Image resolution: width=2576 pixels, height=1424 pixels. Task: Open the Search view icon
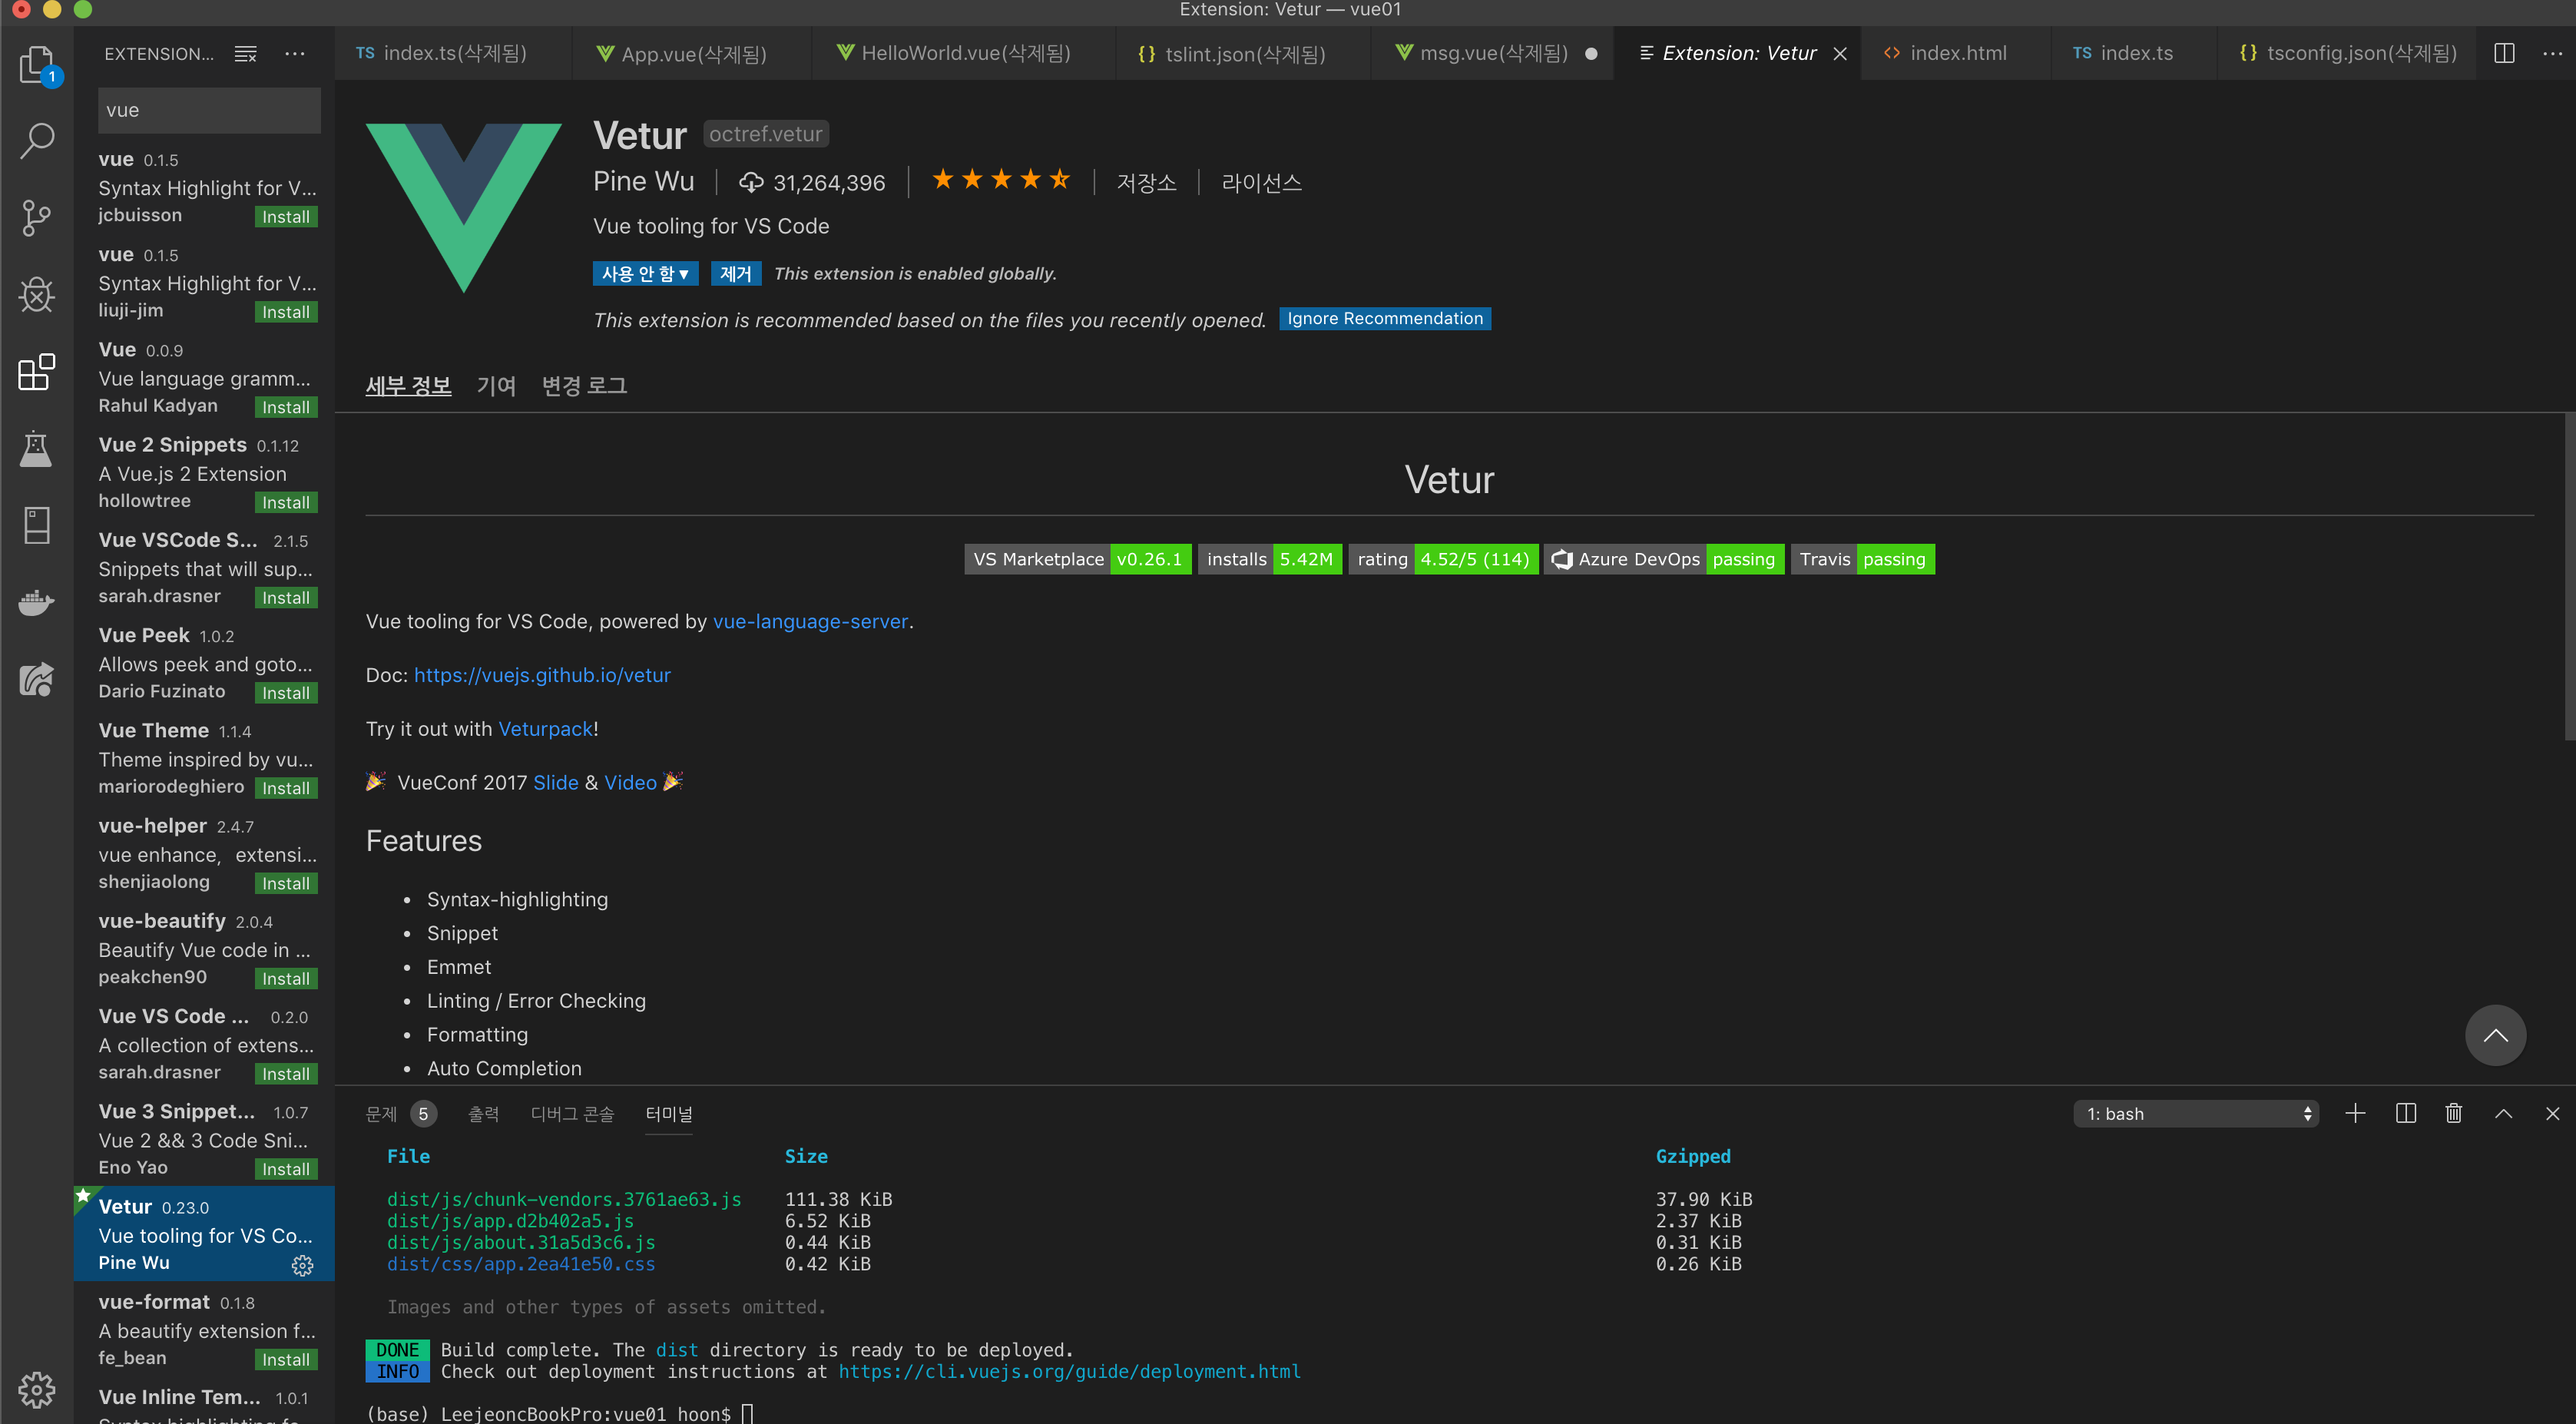pyautogui.click(x=36, y=140)
